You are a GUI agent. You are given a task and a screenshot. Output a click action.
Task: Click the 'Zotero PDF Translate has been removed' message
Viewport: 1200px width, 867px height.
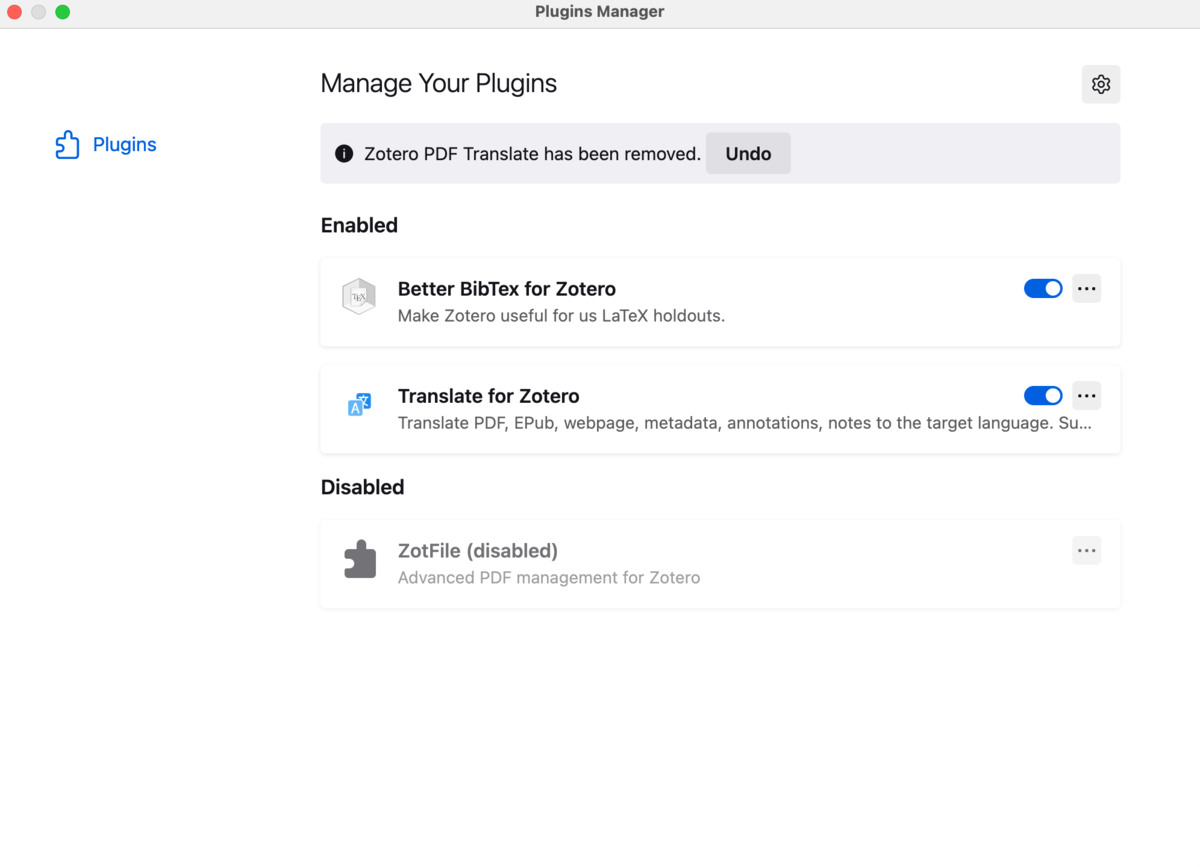click(x=533, y=154)
